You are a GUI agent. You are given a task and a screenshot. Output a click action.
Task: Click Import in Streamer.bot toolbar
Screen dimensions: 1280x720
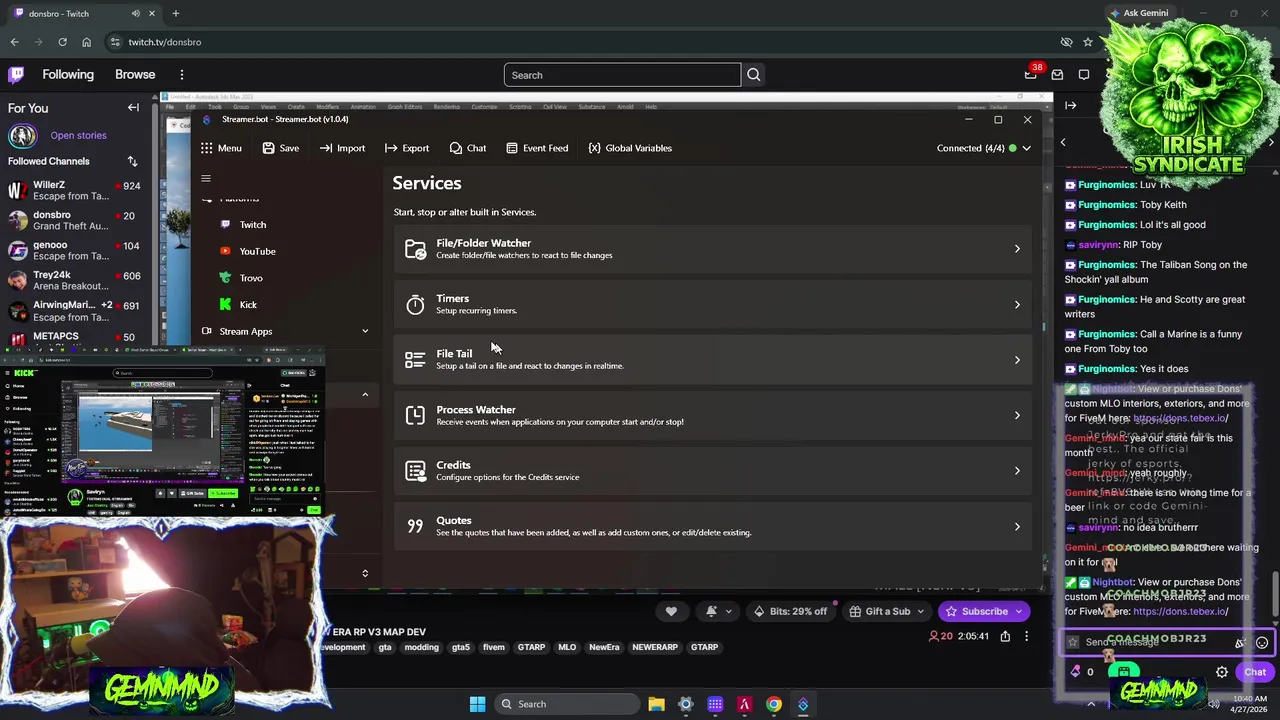[342, 148]
